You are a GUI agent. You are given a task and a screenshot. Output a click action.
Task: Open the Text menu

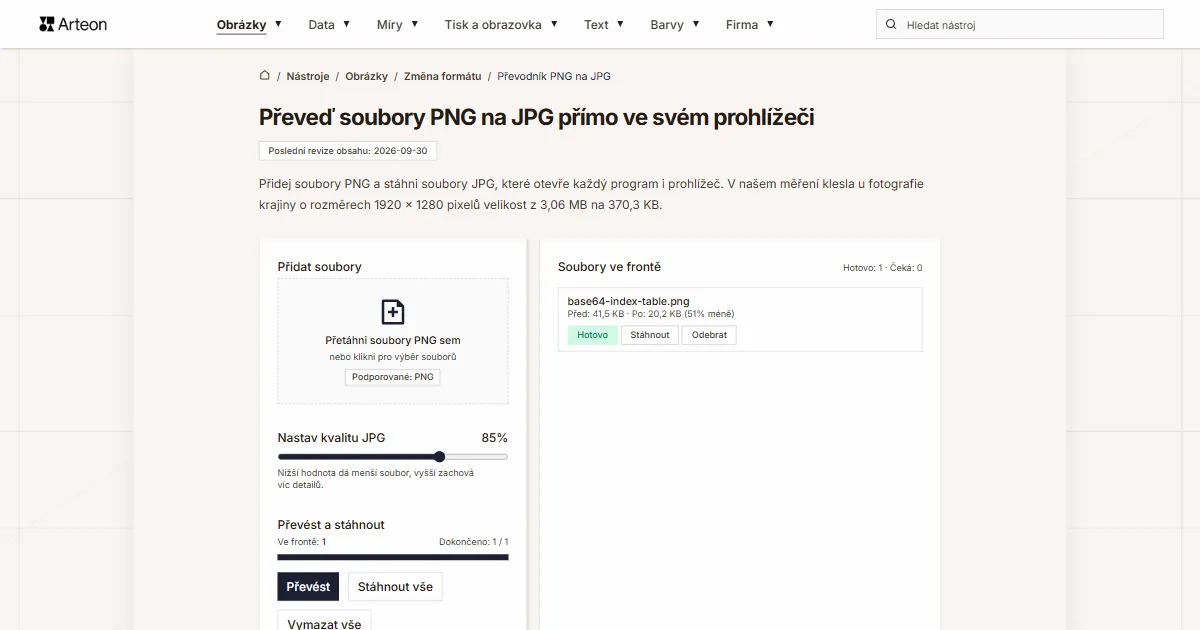click(x=604, y=24)
